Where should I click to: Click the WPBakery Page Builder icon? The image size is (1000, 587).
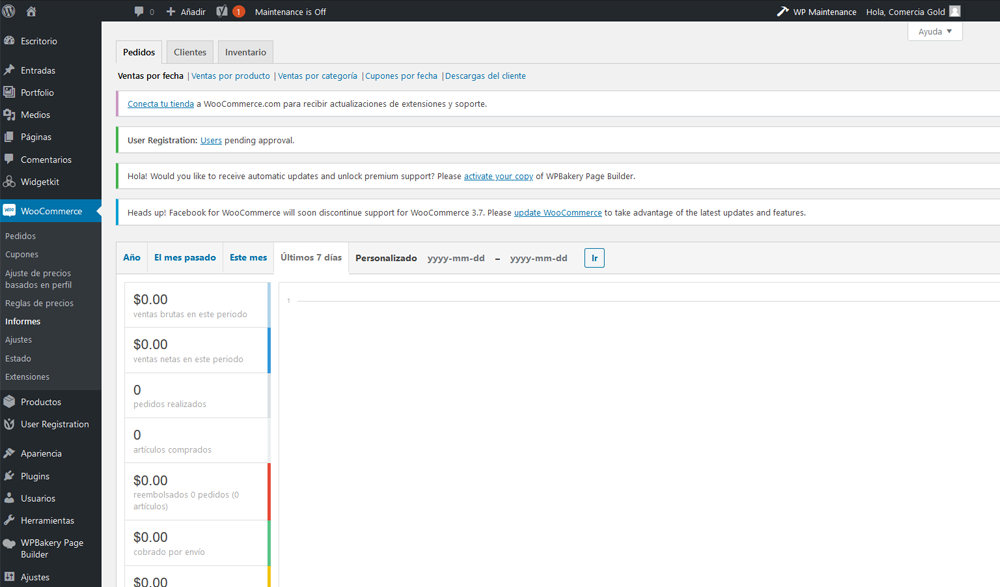9,544
